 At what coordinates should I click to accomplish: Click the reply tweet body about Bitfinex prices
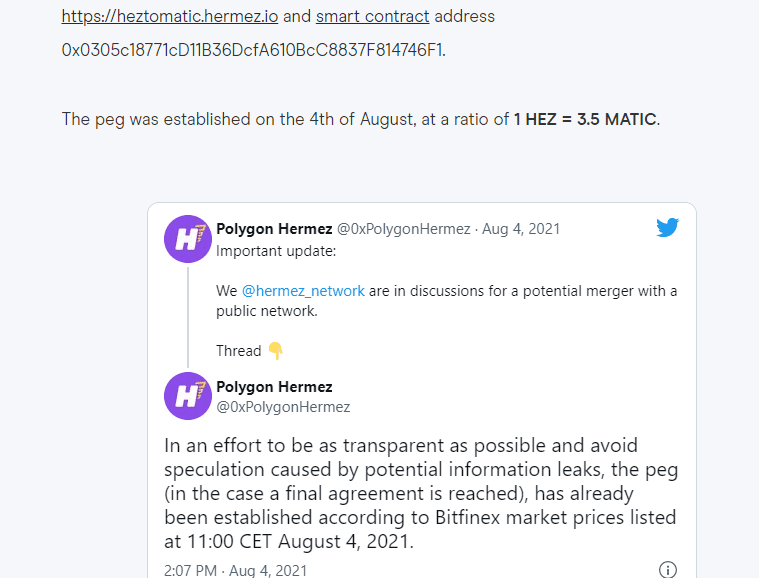click(421, 493)
